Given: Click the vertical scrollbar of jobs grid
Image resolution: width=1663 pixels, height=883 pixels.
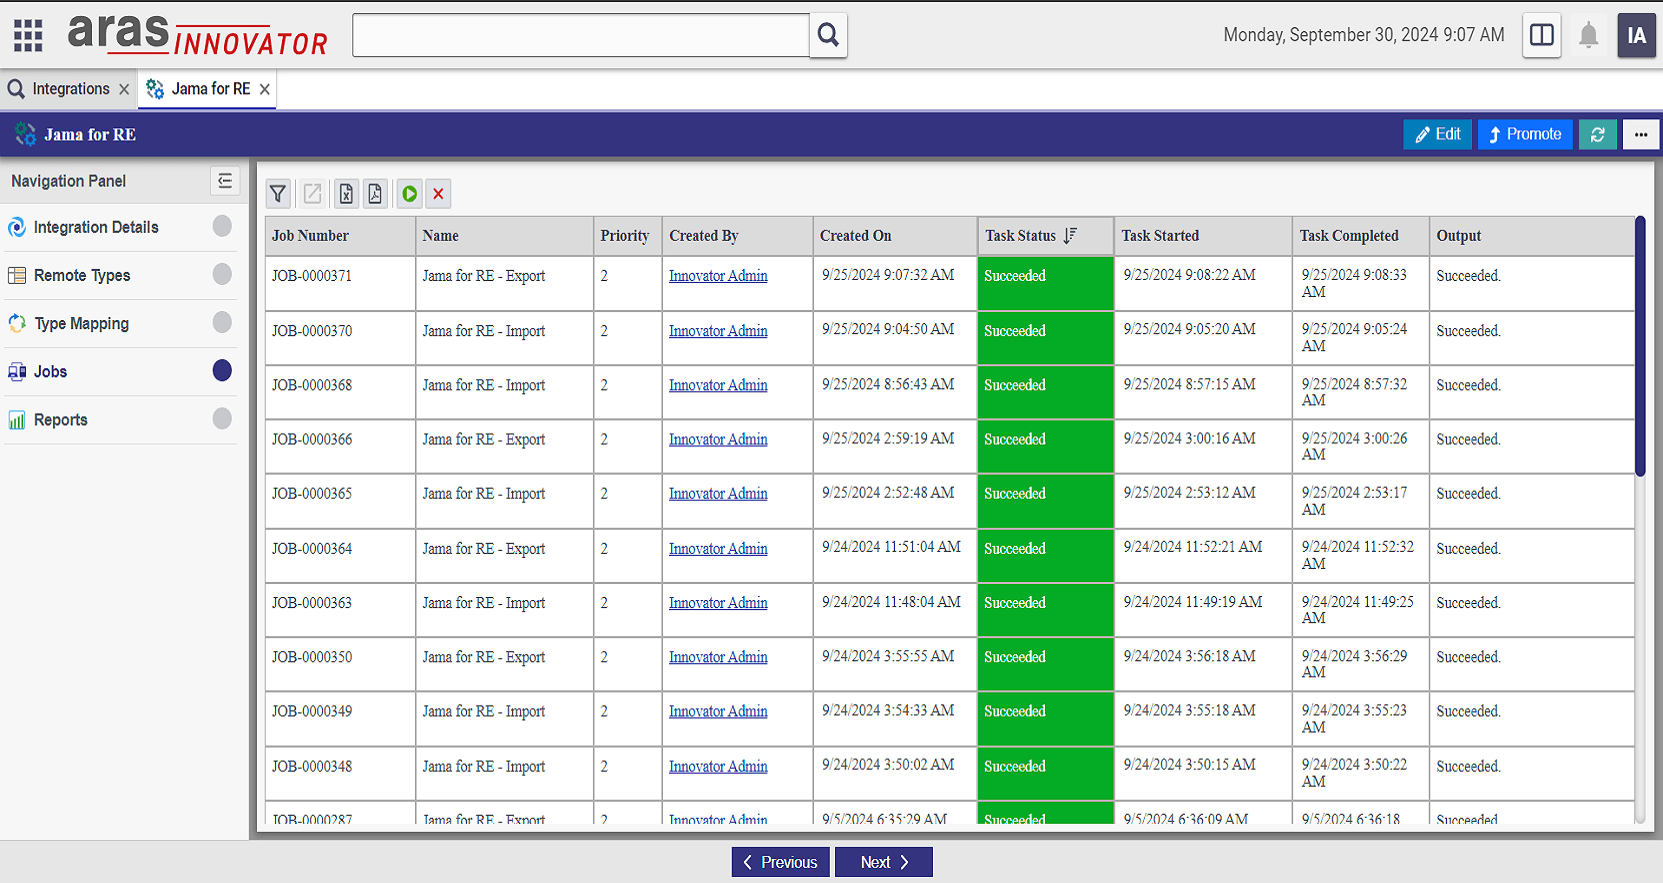Looking at the screenshot, I should pyautogui.click(x=1640, y=346).
